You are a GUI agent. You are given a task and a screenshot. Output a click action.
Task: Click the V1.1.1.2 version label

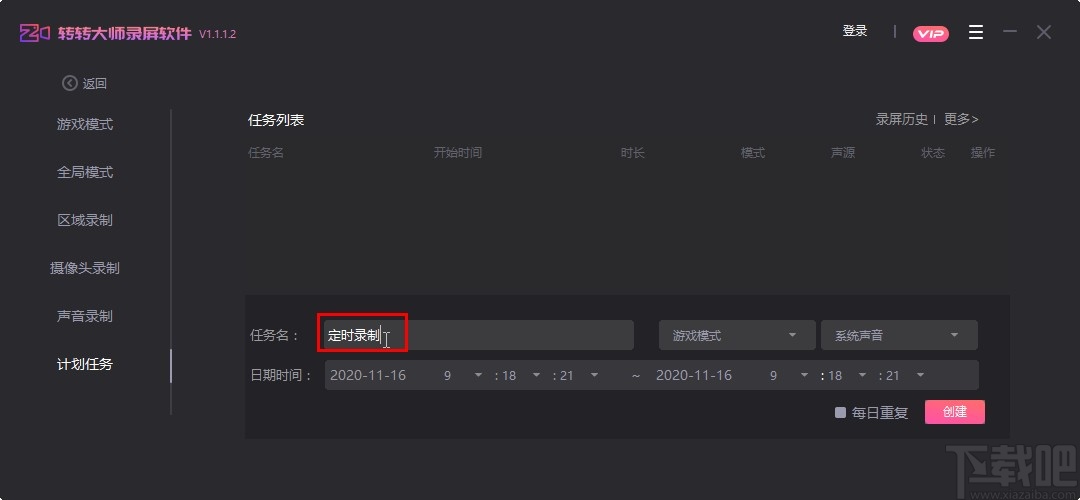click(x=218, y=34)
